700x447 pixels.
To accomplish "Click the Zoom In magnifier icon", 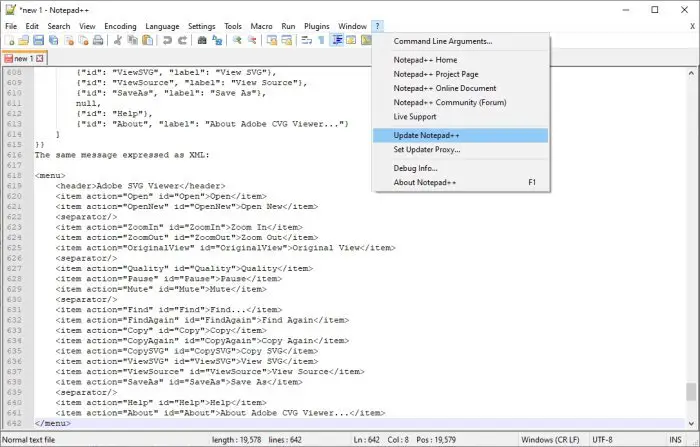I will pos(237,41).
